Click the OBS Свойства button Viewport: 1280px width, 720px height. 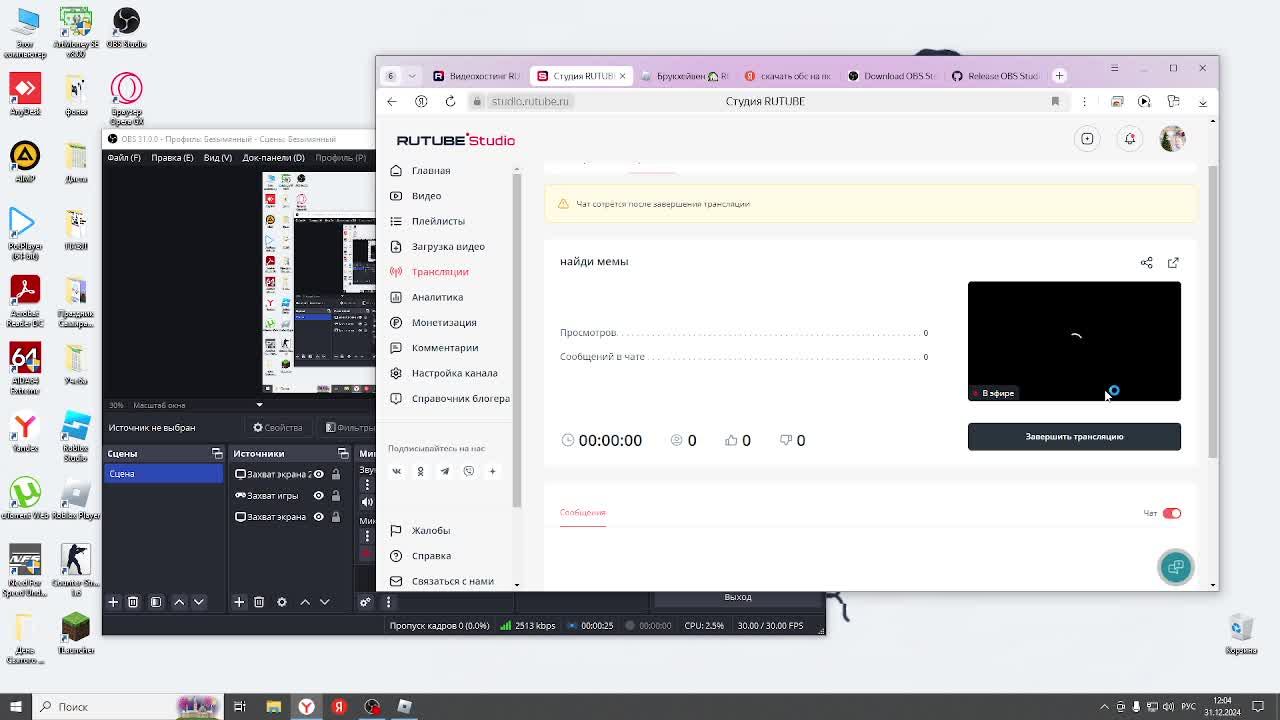pyautogui.click(x=278, y=428)
